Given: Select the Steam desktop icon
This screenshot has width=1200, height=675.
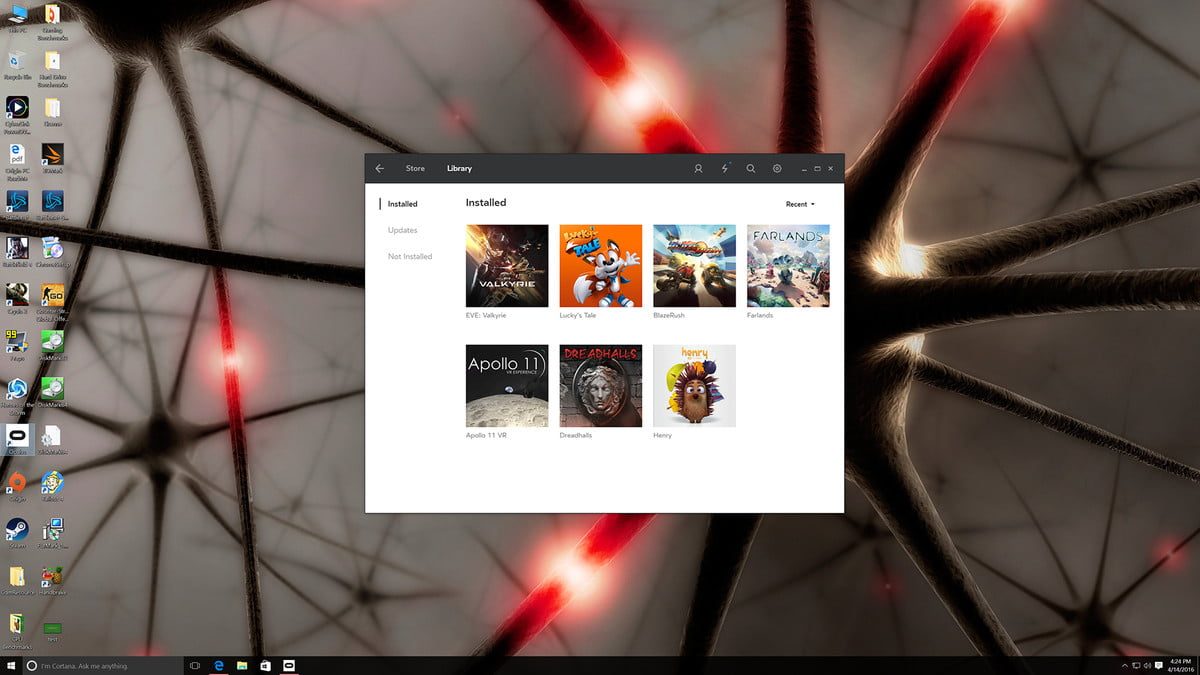Looking at the screenshot, I should tap(17, 533).
